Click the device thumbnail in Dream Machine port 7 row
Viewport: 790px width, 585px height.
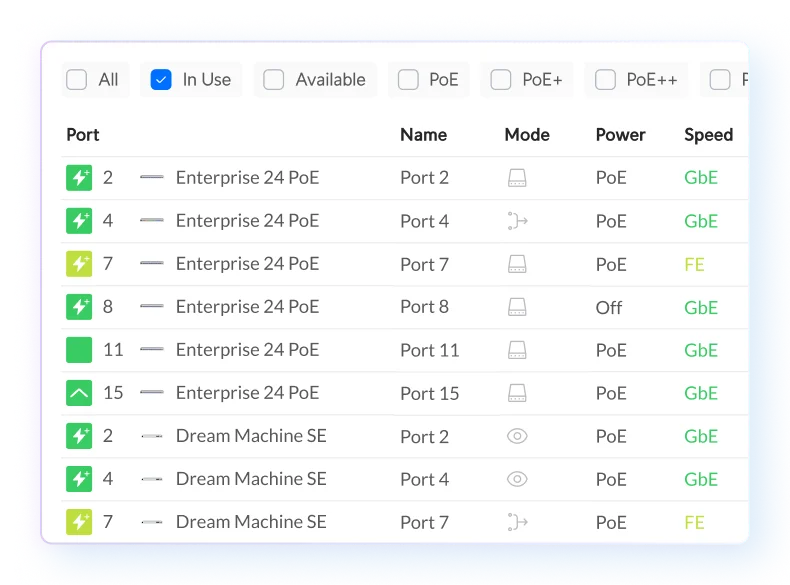[x=152, y=522]
